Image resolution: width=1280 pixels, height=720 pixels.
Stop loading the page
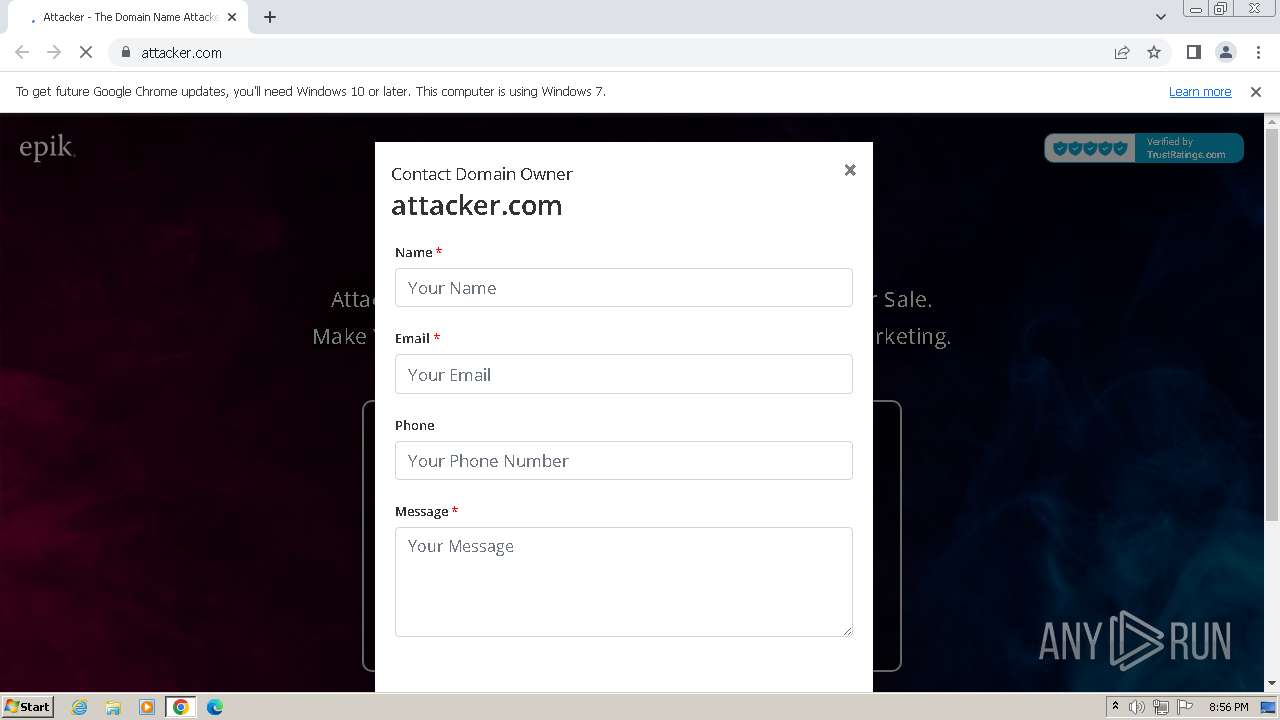86,52
